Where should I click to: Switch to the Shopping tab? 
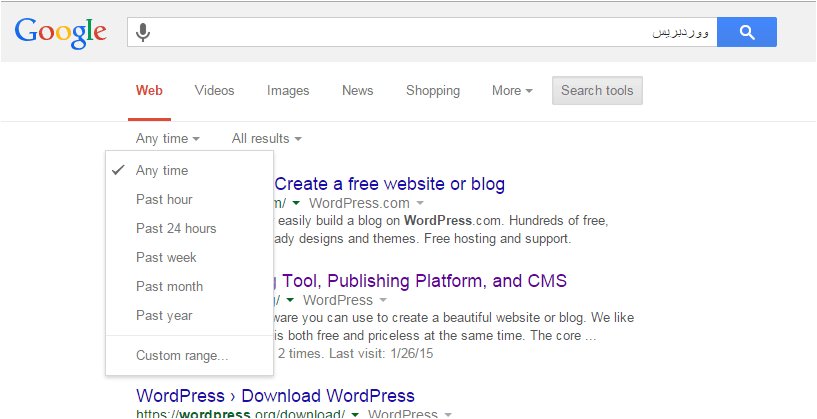[433, 91]
